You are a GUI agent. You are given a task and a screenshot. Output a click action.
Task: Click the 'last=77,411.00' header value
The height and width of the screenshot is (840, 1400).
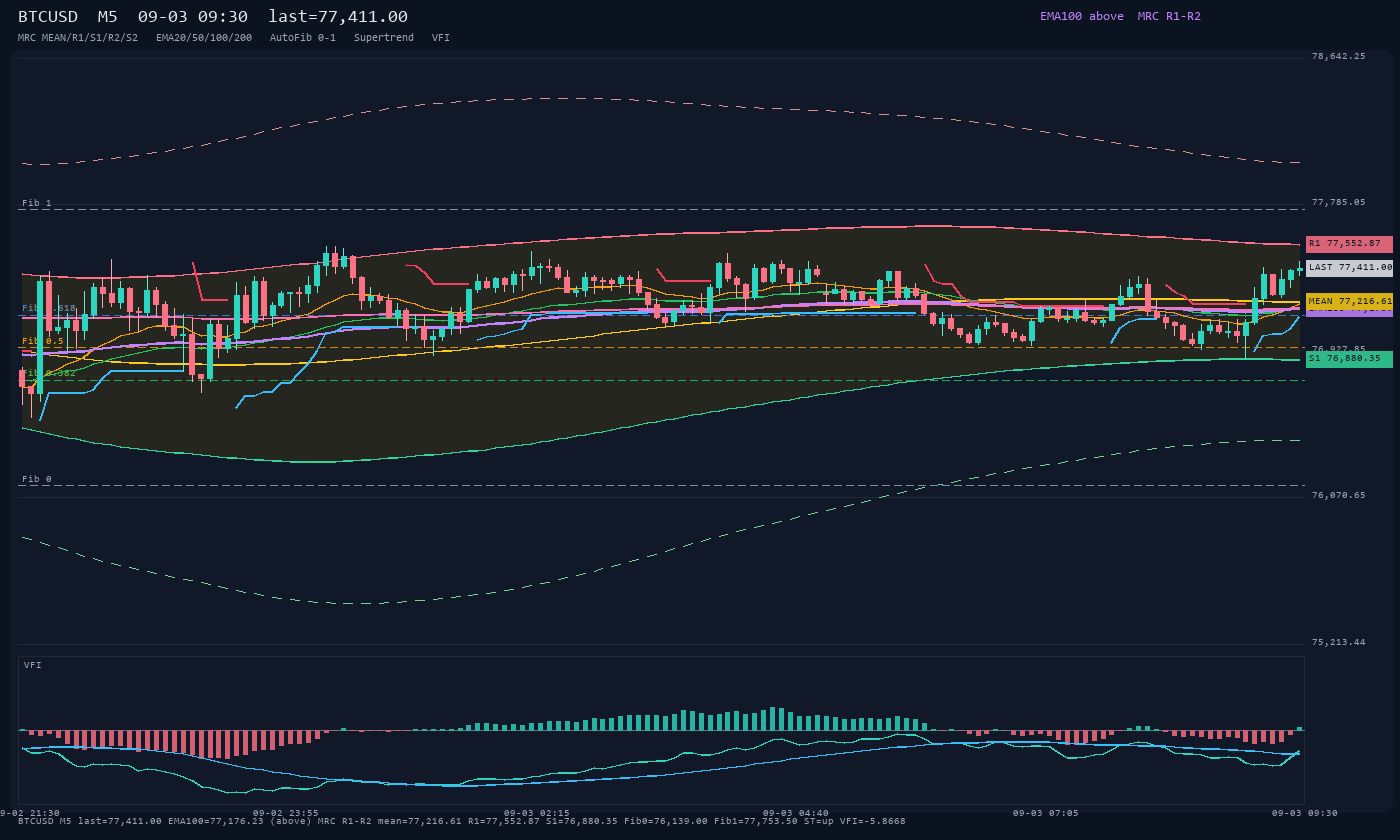pyautogui.click(x=338, y=17)
